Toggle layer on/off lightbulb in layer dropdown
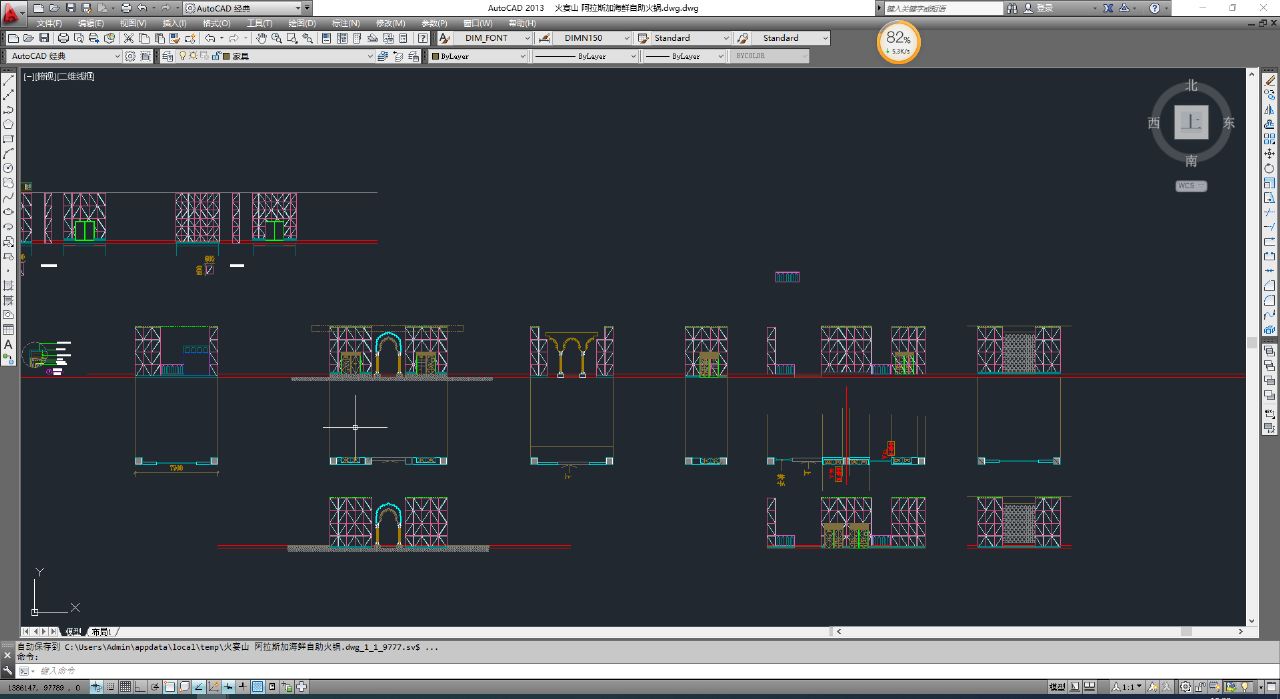 point(183,56)
